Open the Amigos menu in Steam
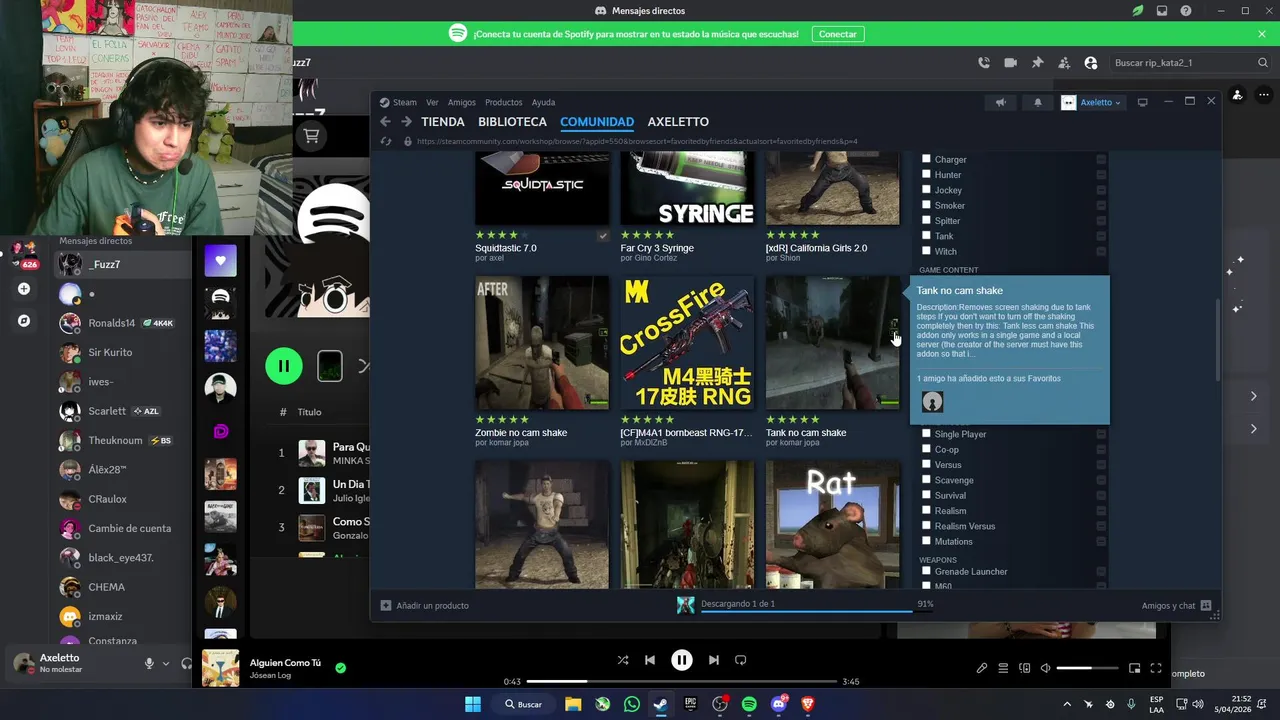Viewport: 1280px width, 720px height. [x=462, y=102]
